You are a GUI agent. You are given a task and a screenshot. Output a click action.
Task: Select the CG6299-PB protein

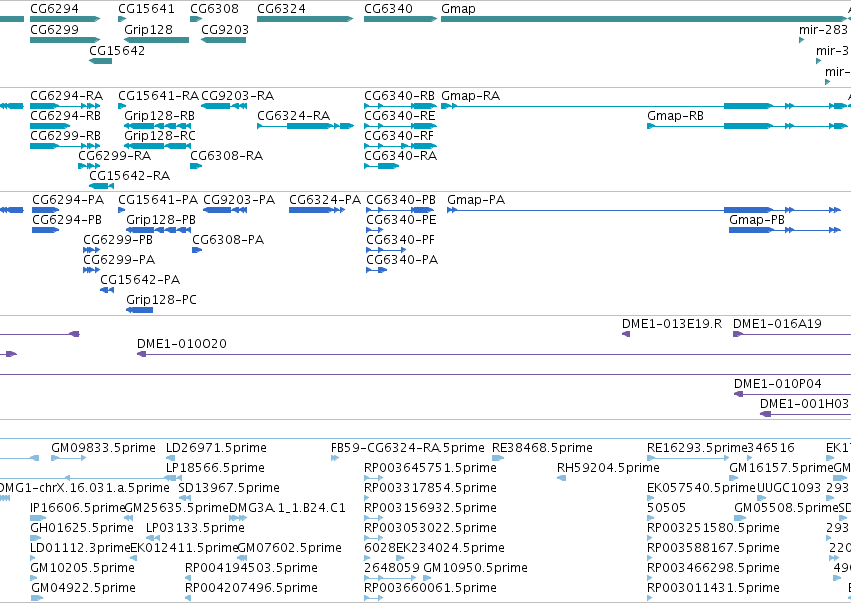91,250
